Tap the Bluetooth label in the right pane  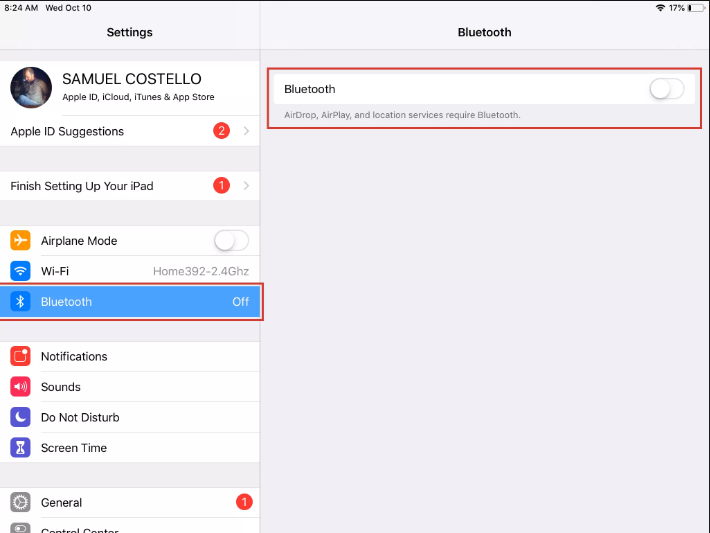310,89
